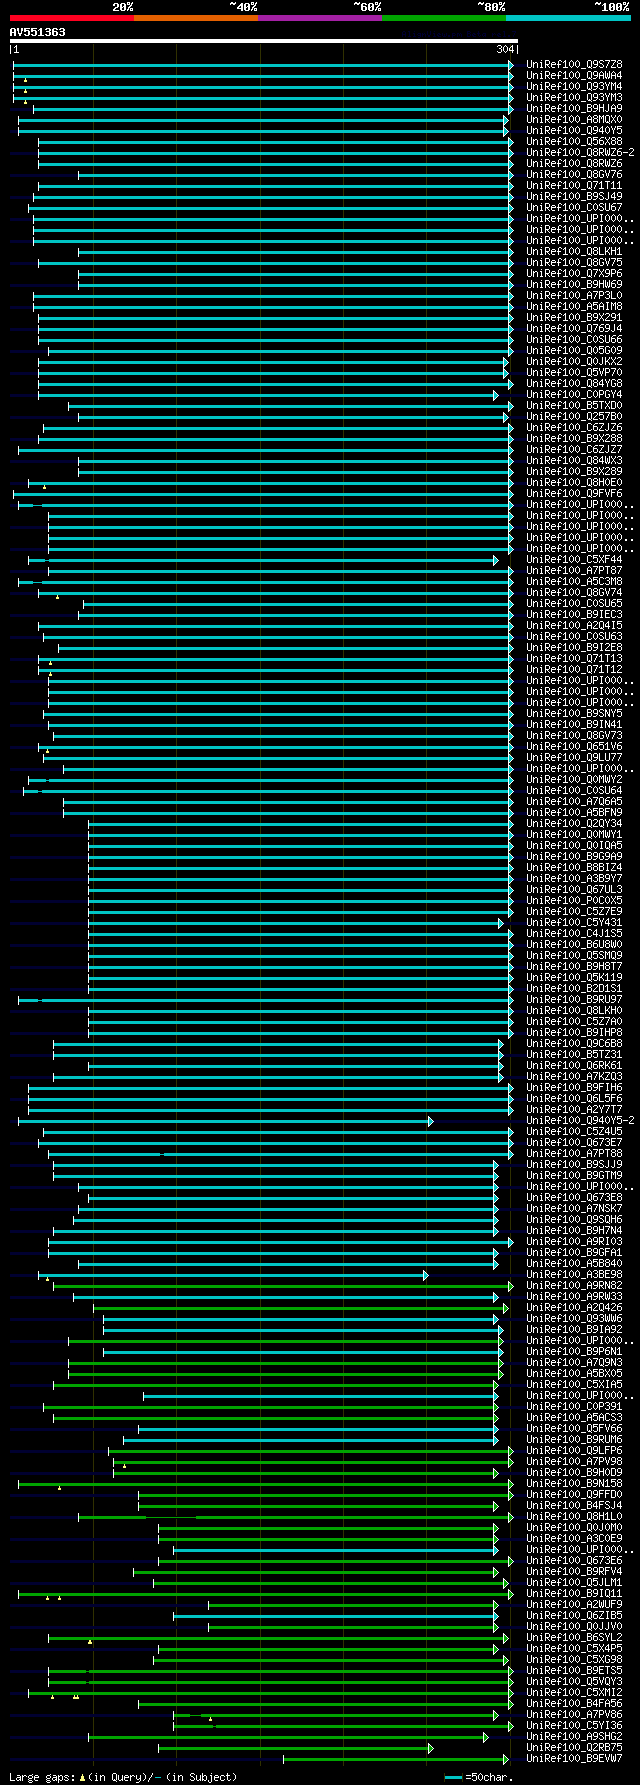
Task: Click the UniRef100_Q8GV76 hit name
Action: pyautogui.click(x=574, y=174)
